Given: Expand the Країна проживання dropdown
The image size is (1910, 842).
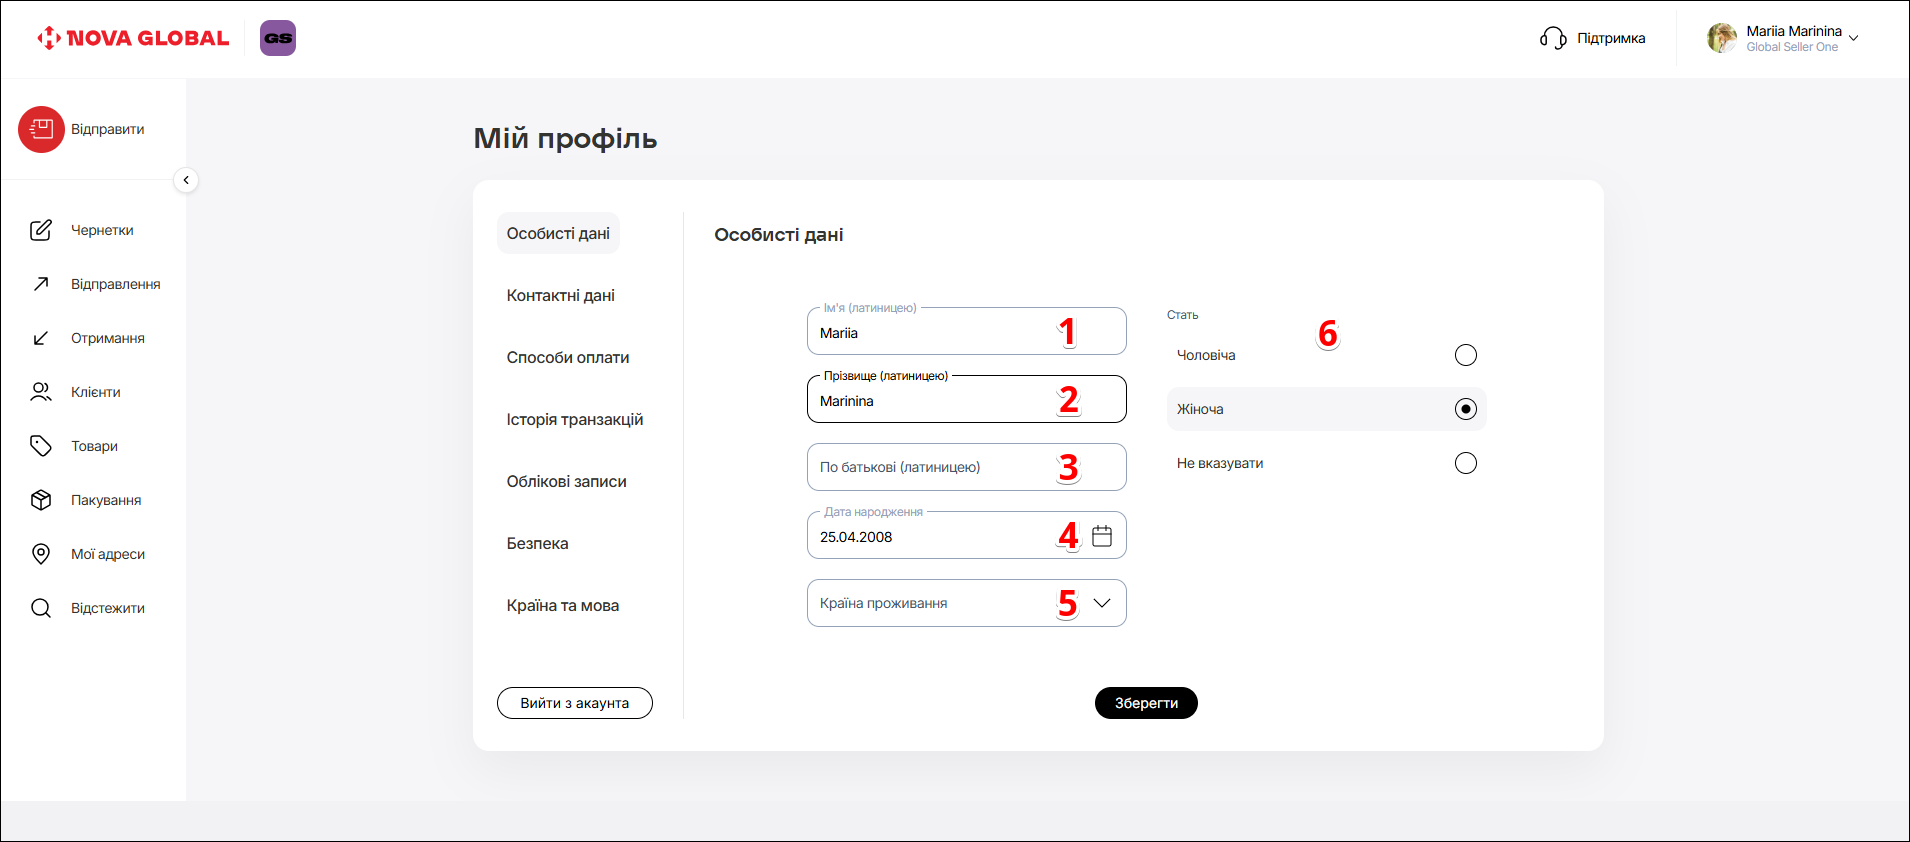Looking at the screenshot, I should click(1102, 603).
